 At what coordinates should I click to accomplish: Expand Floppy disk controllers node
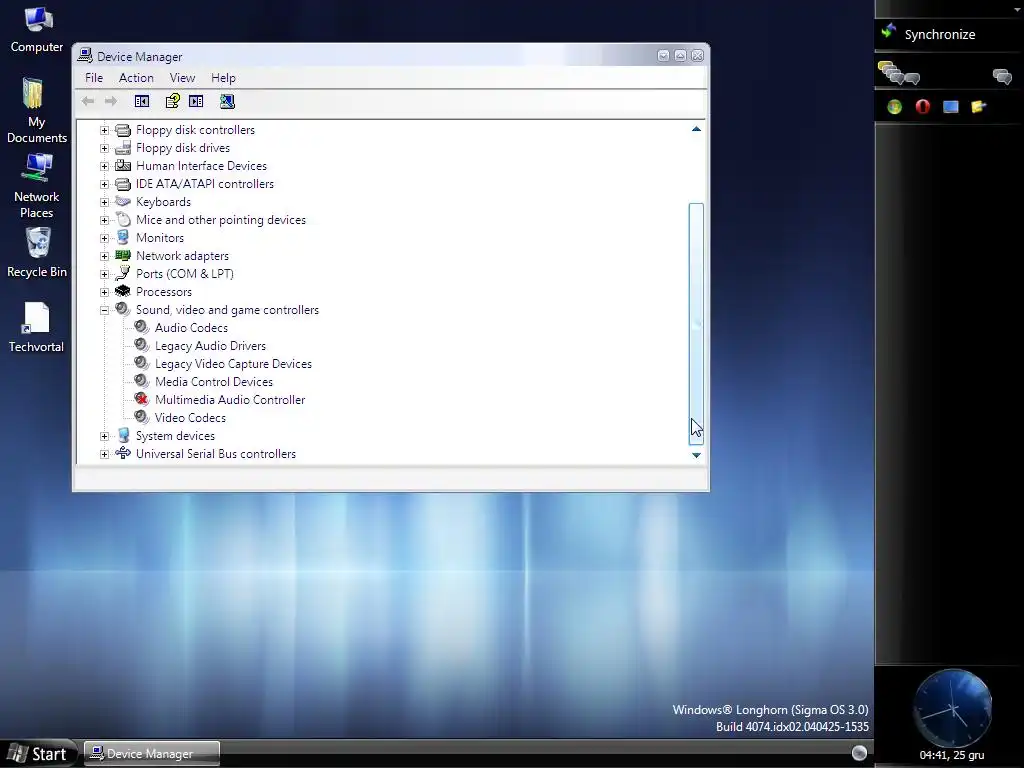pos(104,130)
